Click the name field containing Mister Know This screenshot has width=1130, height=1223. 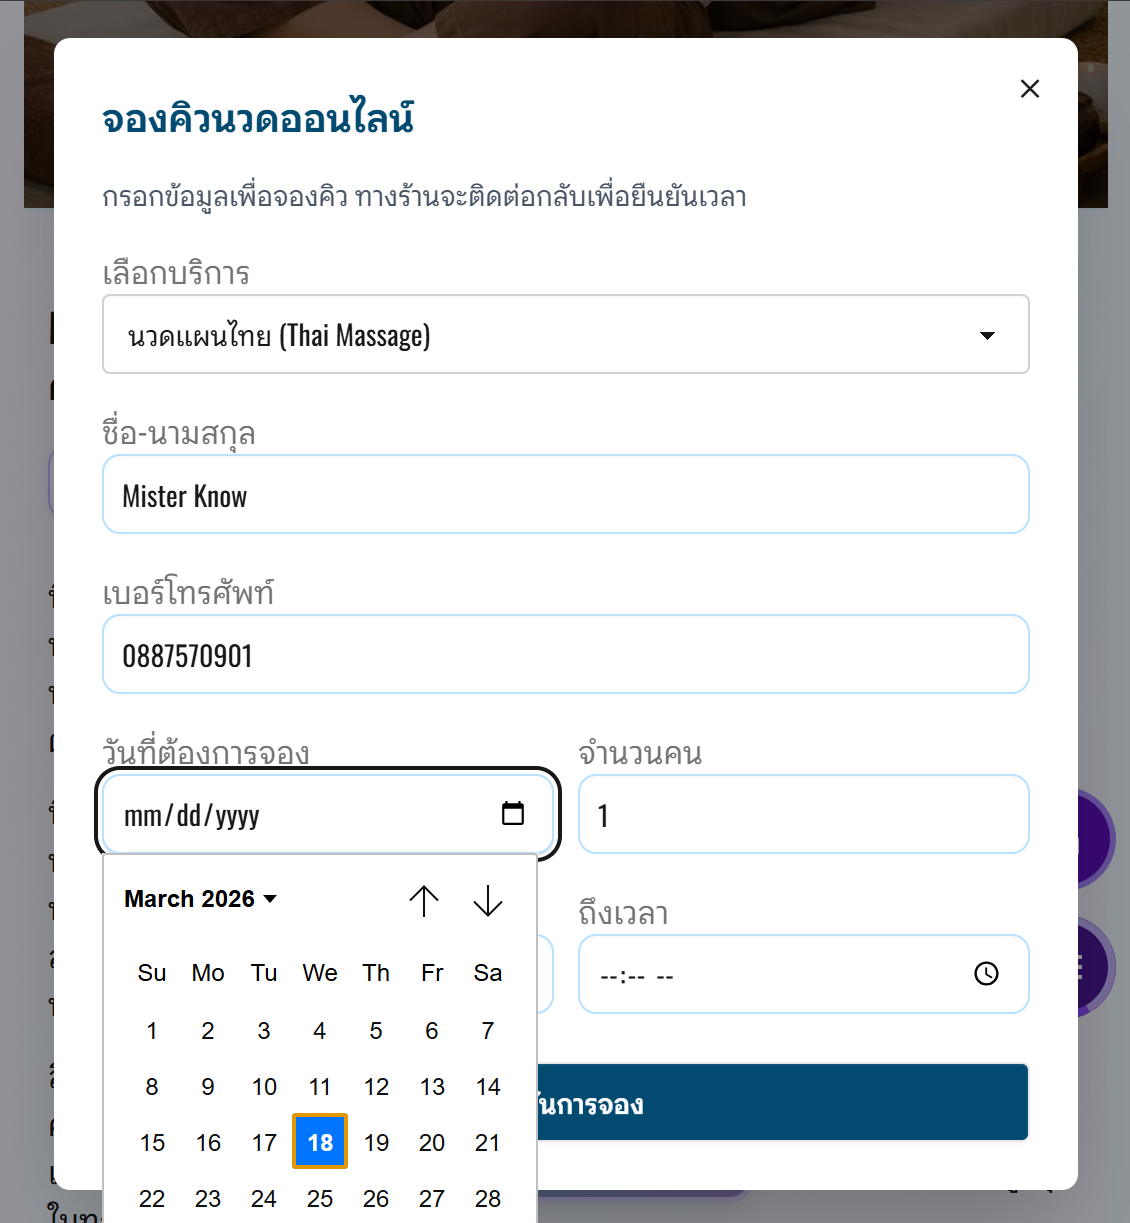[x=565, y=495]
